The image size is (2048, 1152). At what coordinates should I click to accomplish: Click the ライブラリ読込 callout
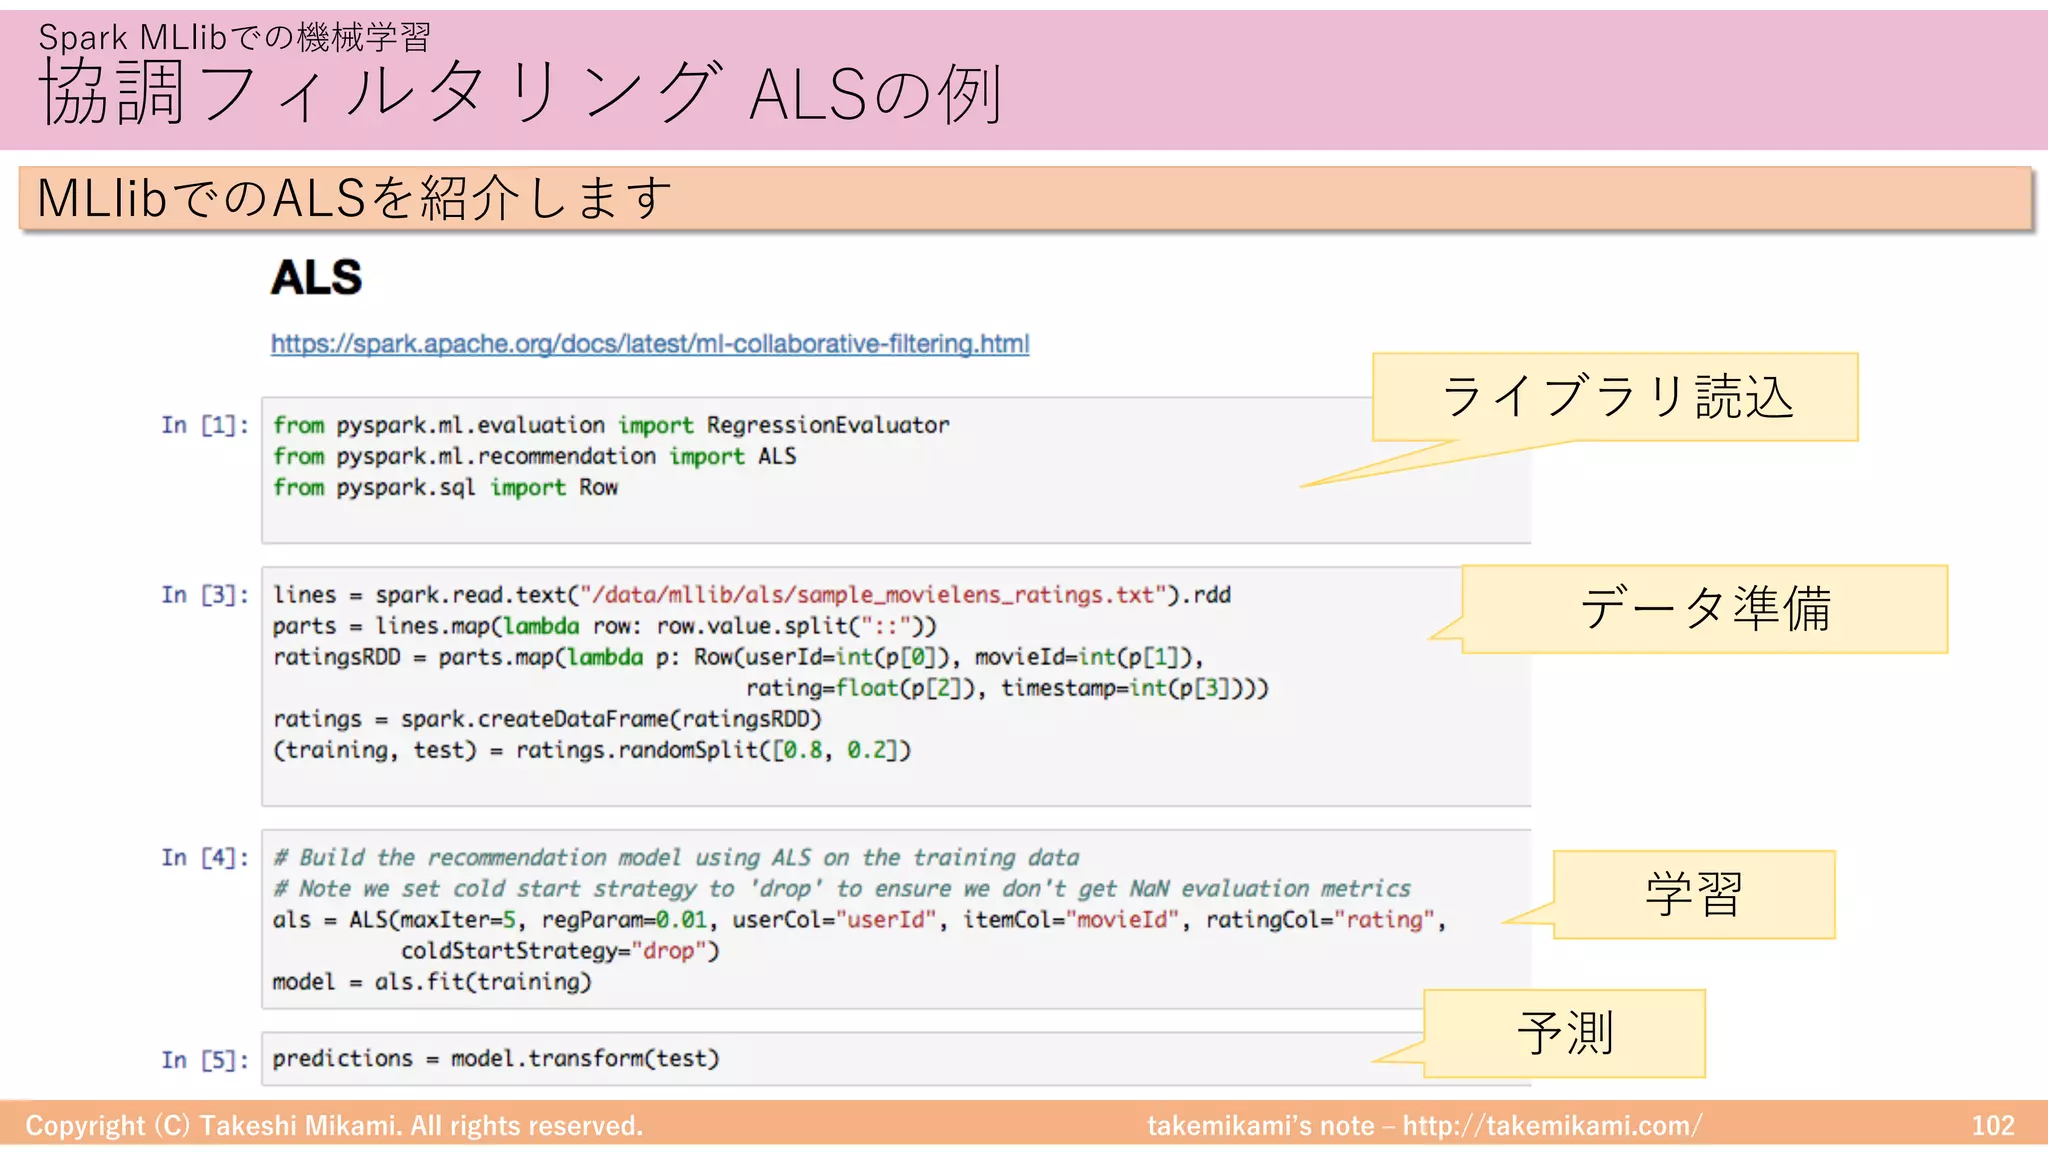pos(1615,397)
